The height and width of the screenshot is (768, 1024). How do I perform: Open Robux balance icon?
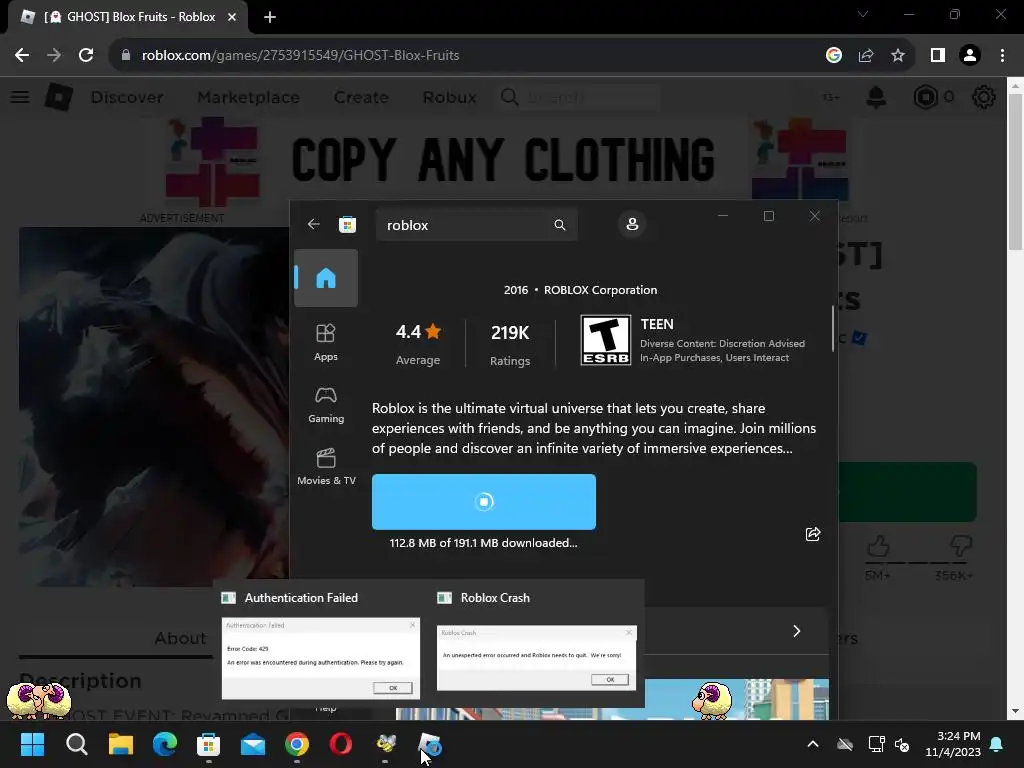pyautogui.click(x=925, y=97)
